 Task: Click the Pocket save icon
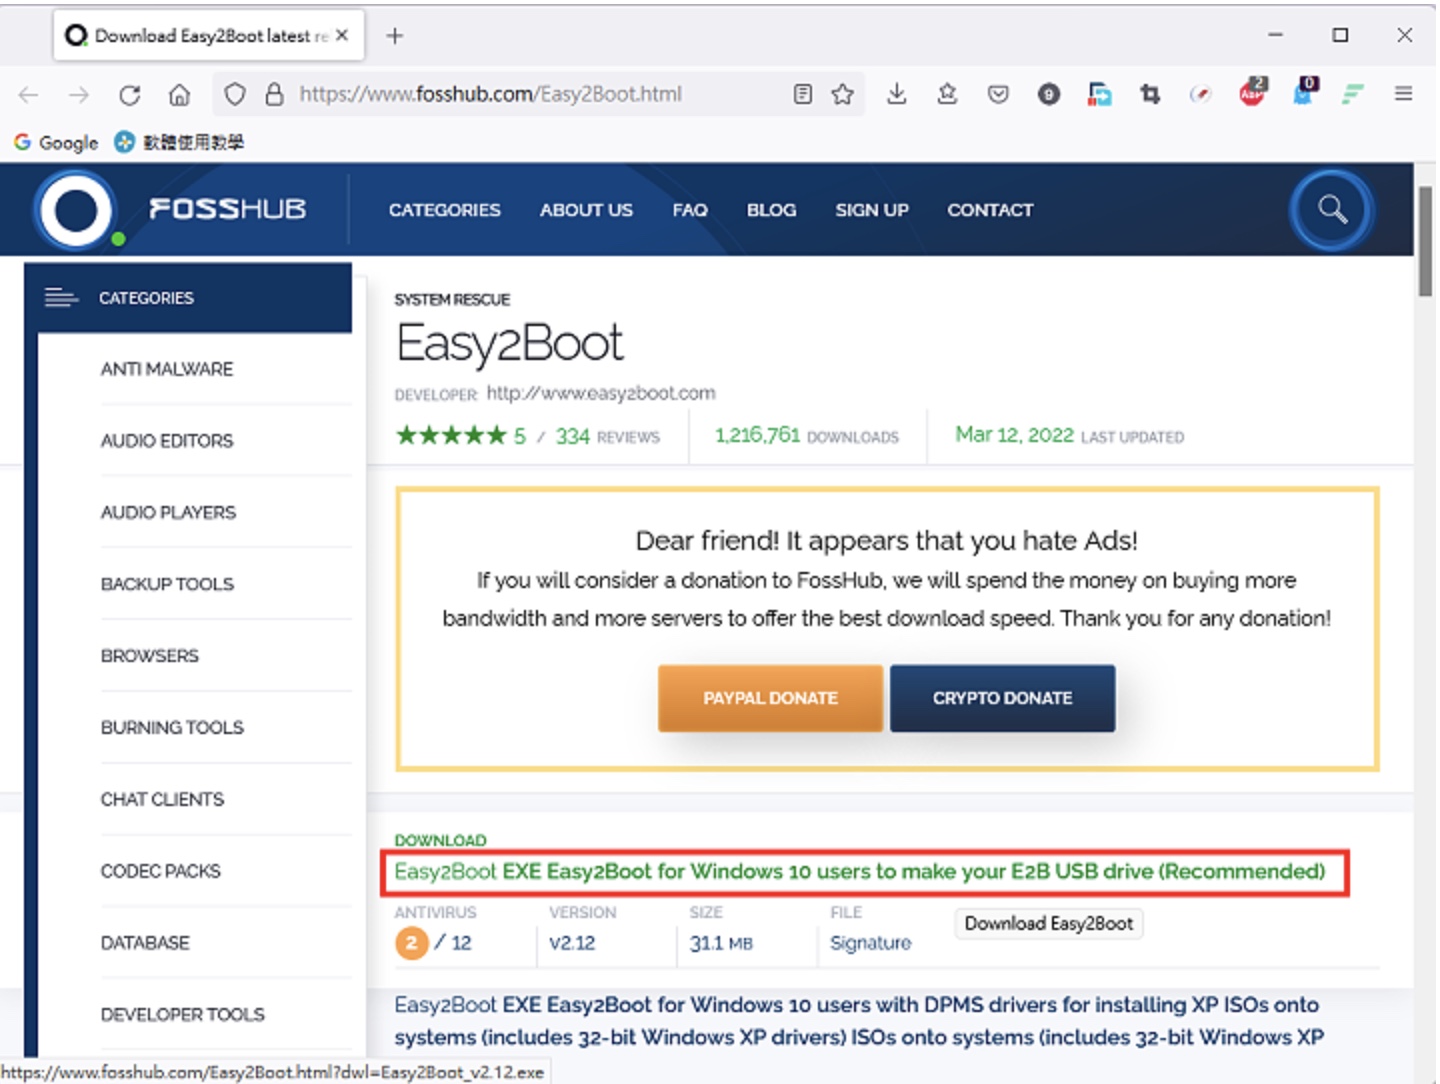point(998,94)
